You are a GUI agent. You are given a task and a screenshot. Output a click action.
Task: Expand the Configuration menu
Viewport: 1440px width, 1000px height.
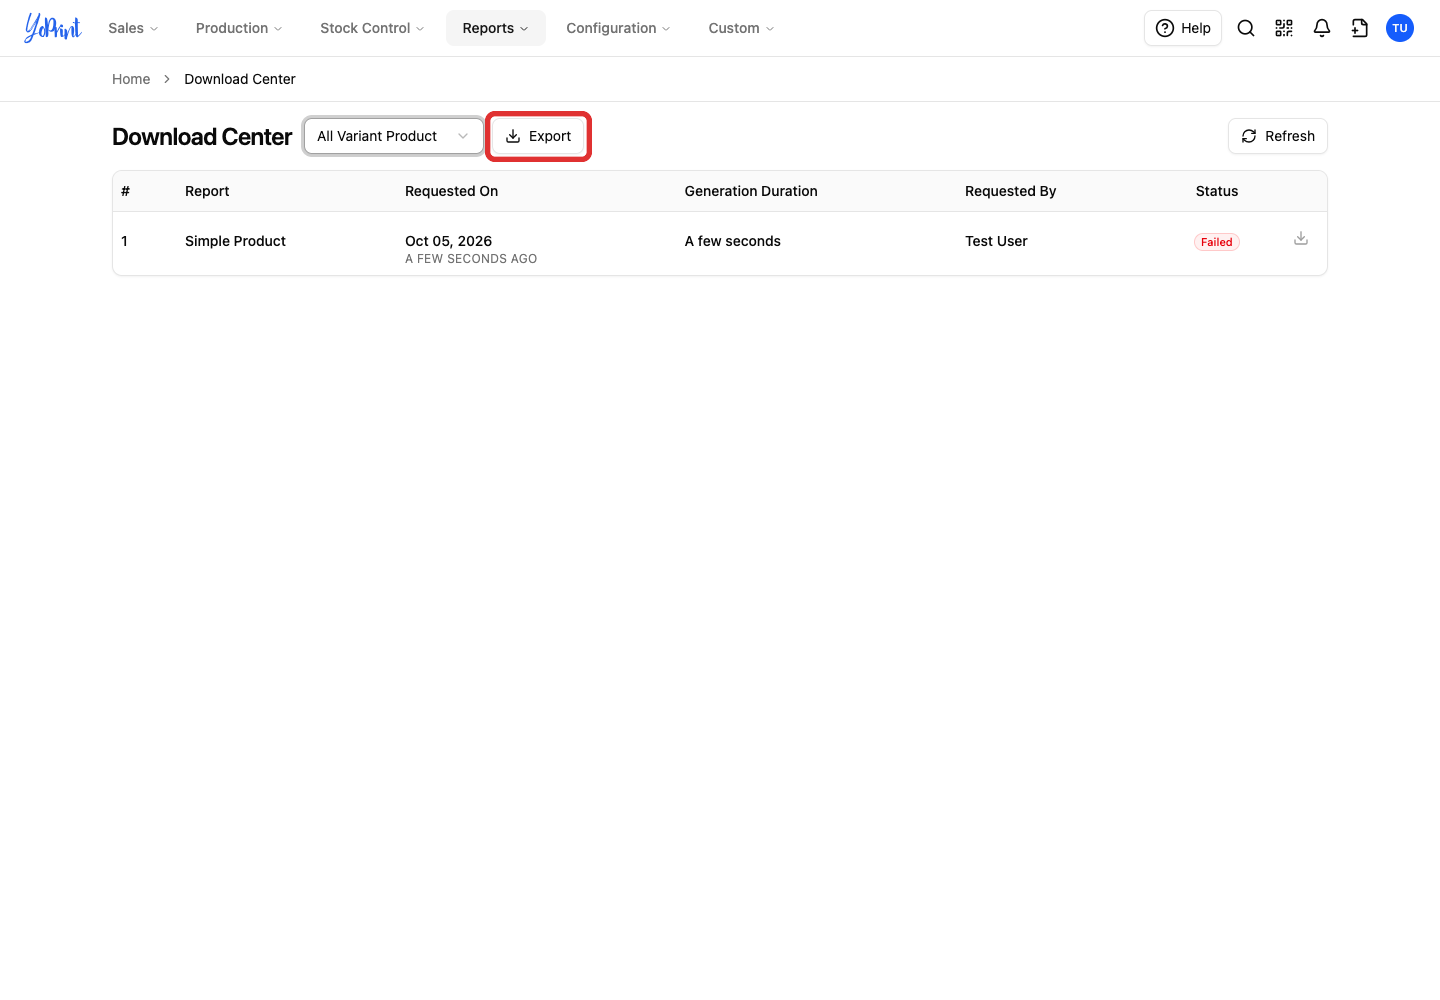click(x=618, y=28)
